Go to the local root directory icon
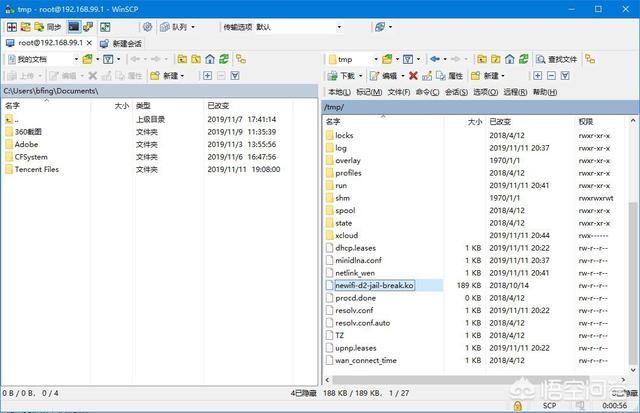Viewport: 640px width, 413px height. (x=196, y=60)
